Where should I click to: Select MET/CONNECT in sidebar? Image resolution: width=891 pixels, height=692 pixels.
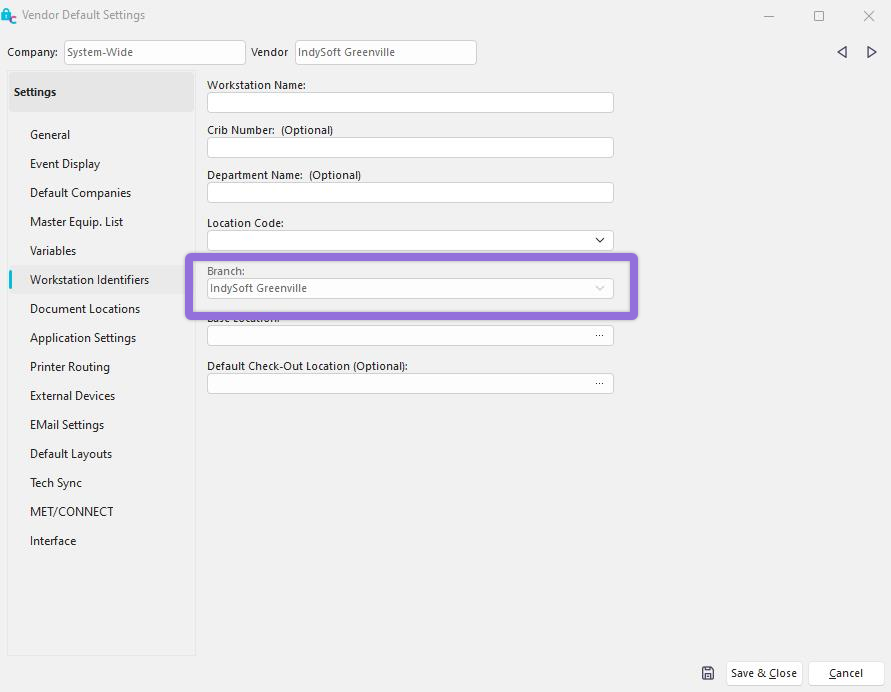pyautogui.click(x=72, y=512)
